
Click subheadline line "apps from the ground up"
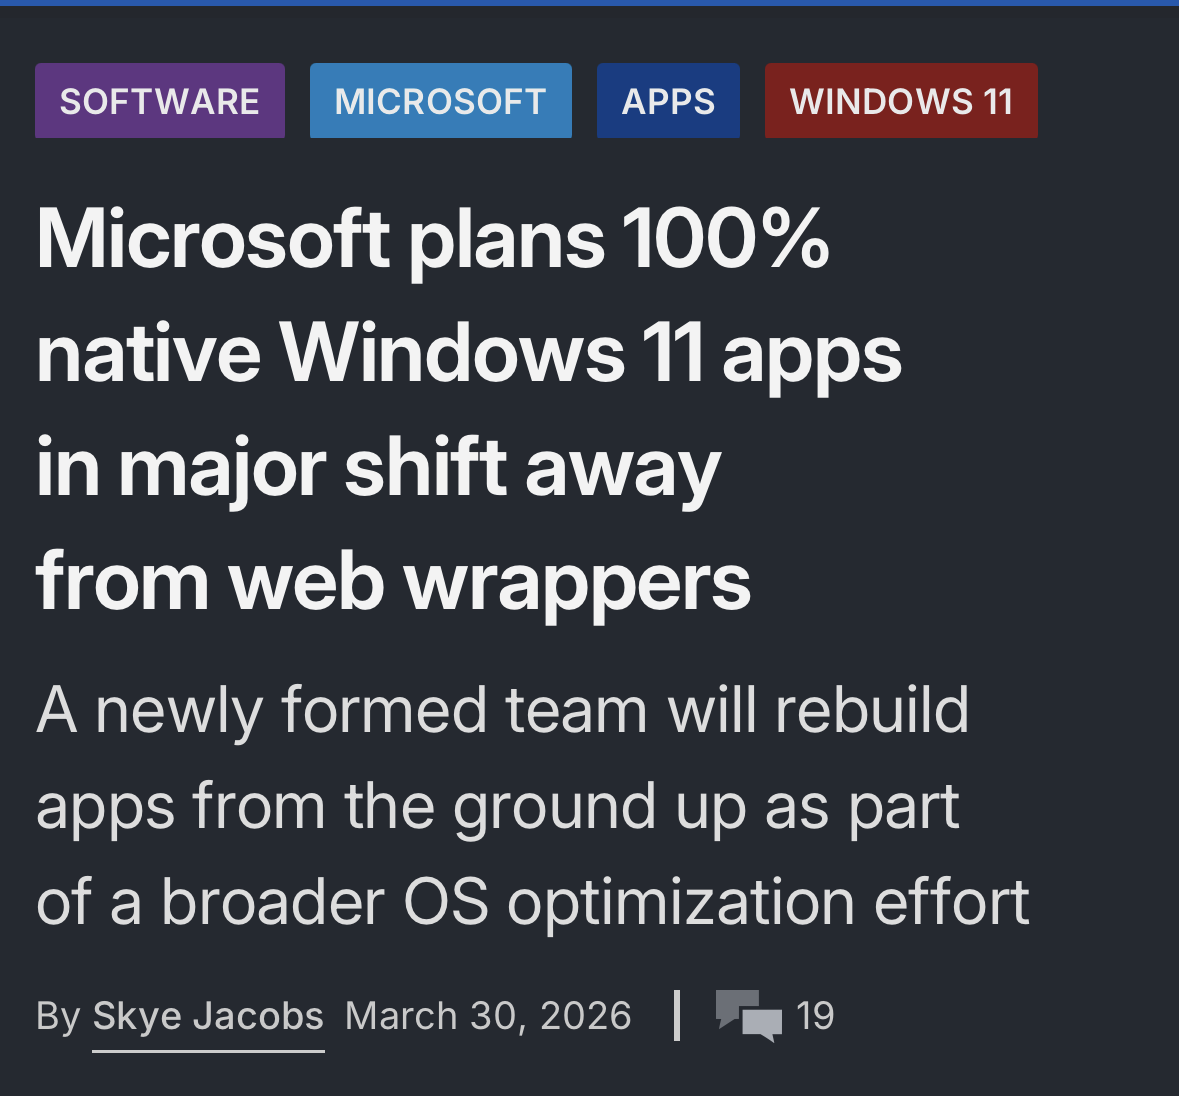tap(497, 807)
